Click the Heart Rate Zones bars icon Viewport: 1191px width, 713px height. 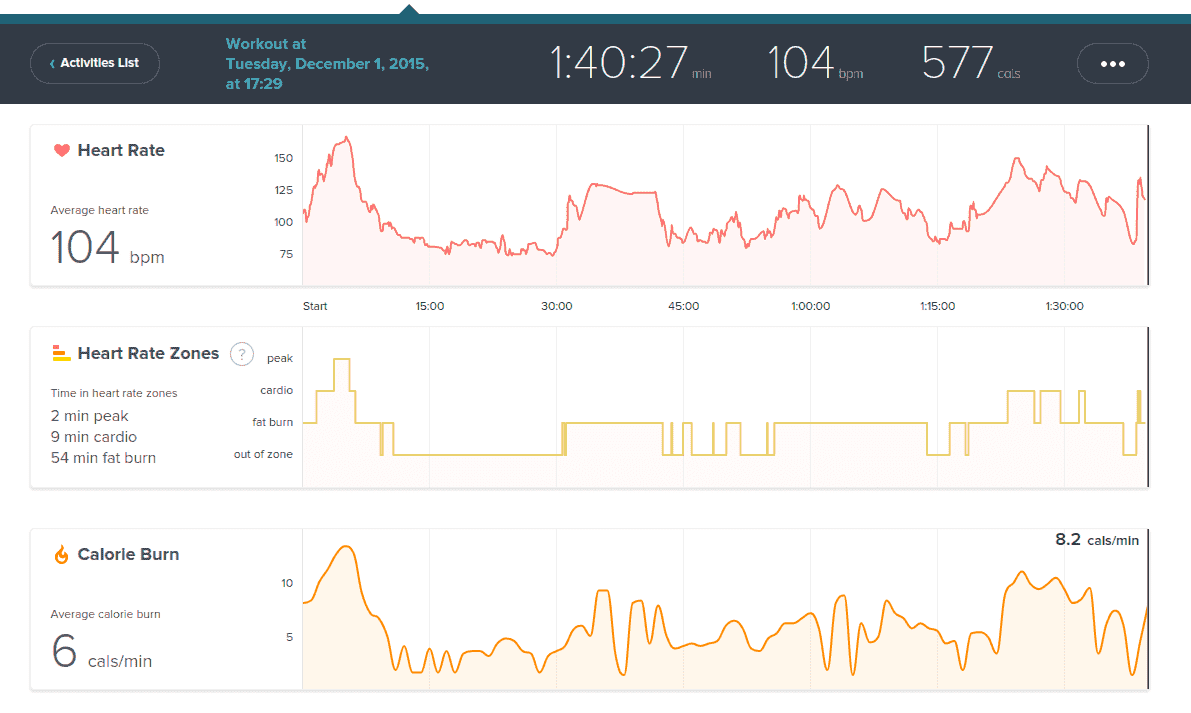(x=61, y=353)
